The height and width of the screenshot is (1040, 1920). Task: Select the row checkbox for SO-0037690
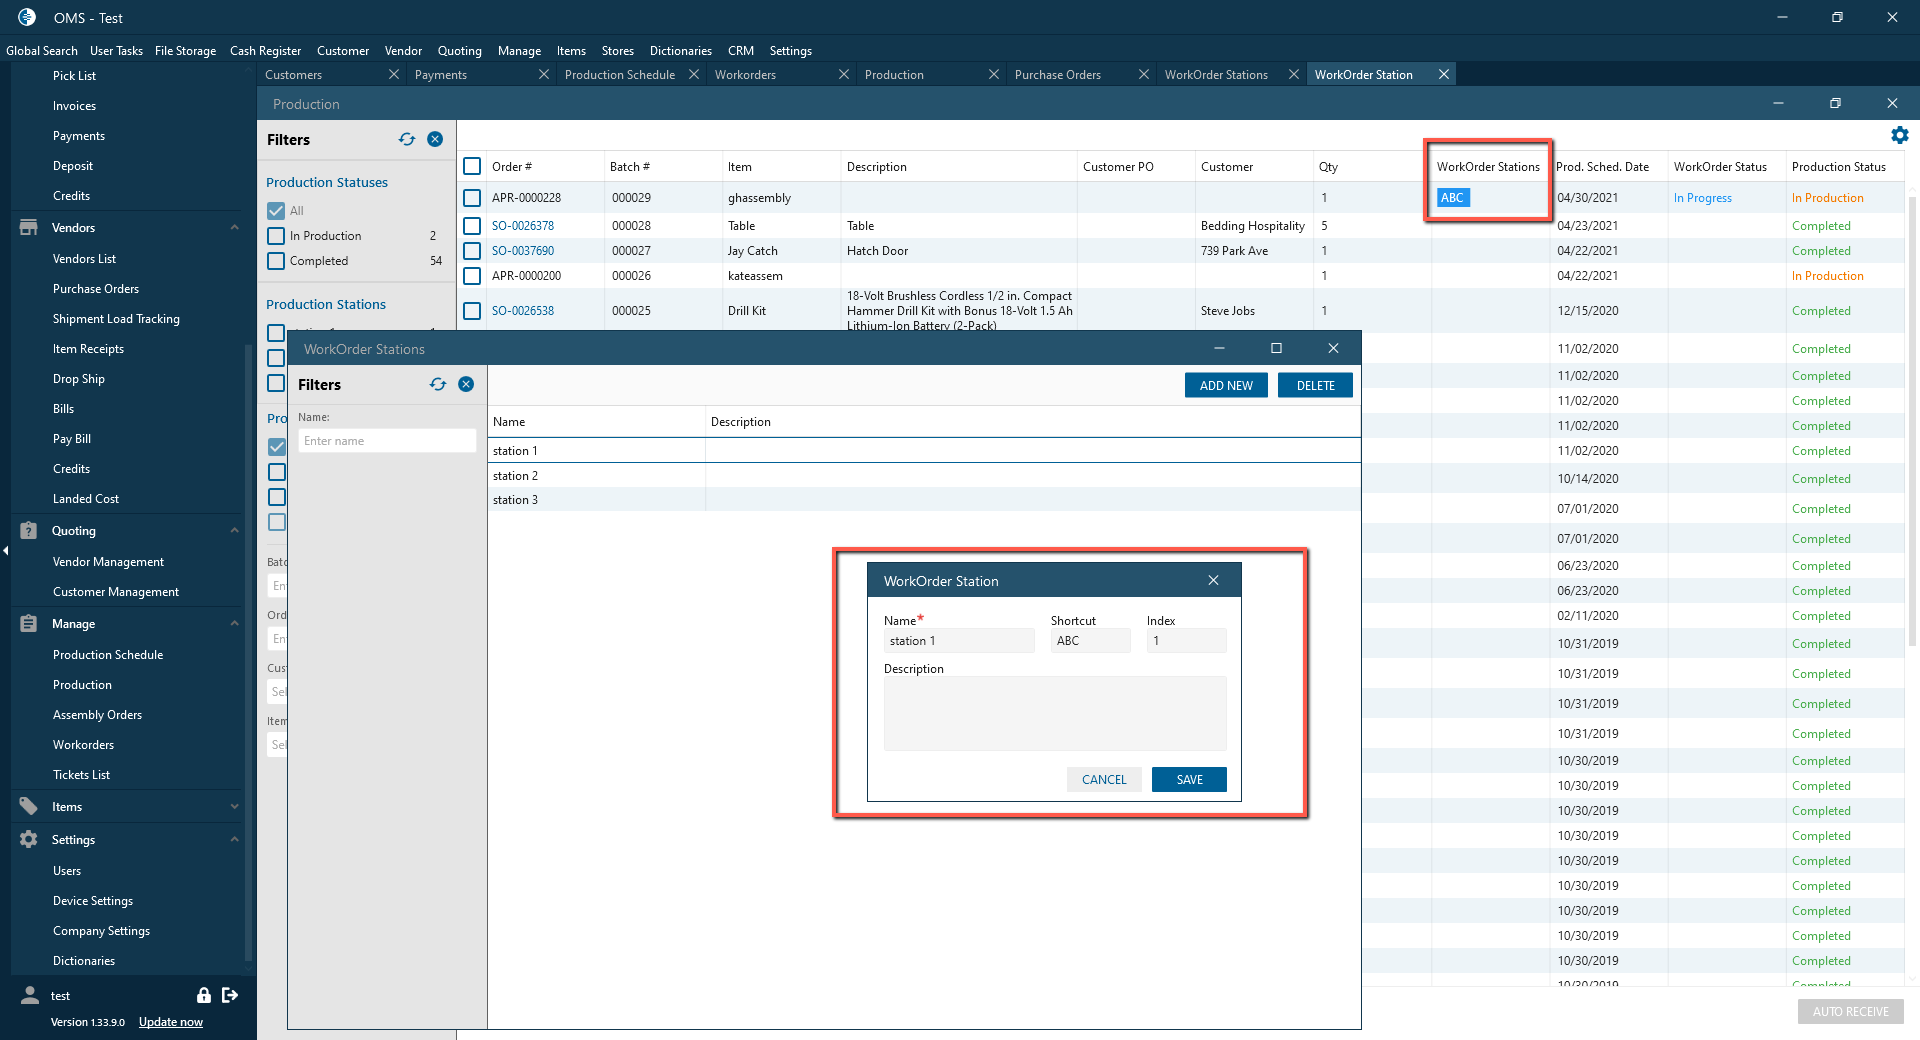[x=472, y=251]
